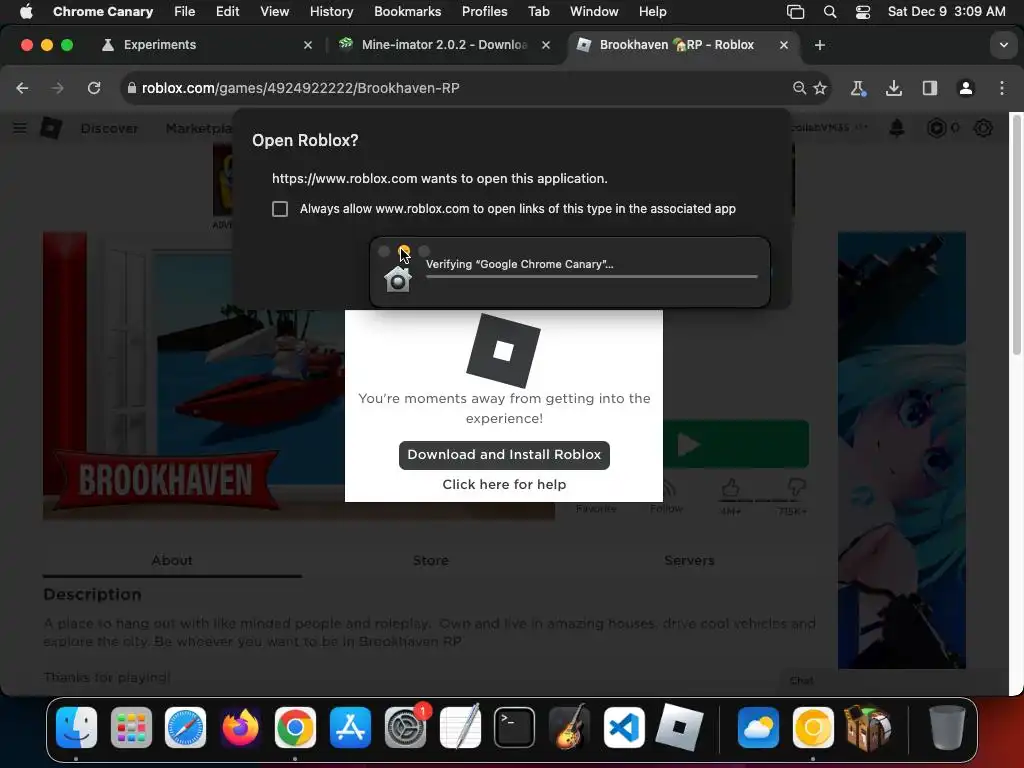Open the File menu
The width and height of the screenshot is (1024, 768).
(184, 12)
